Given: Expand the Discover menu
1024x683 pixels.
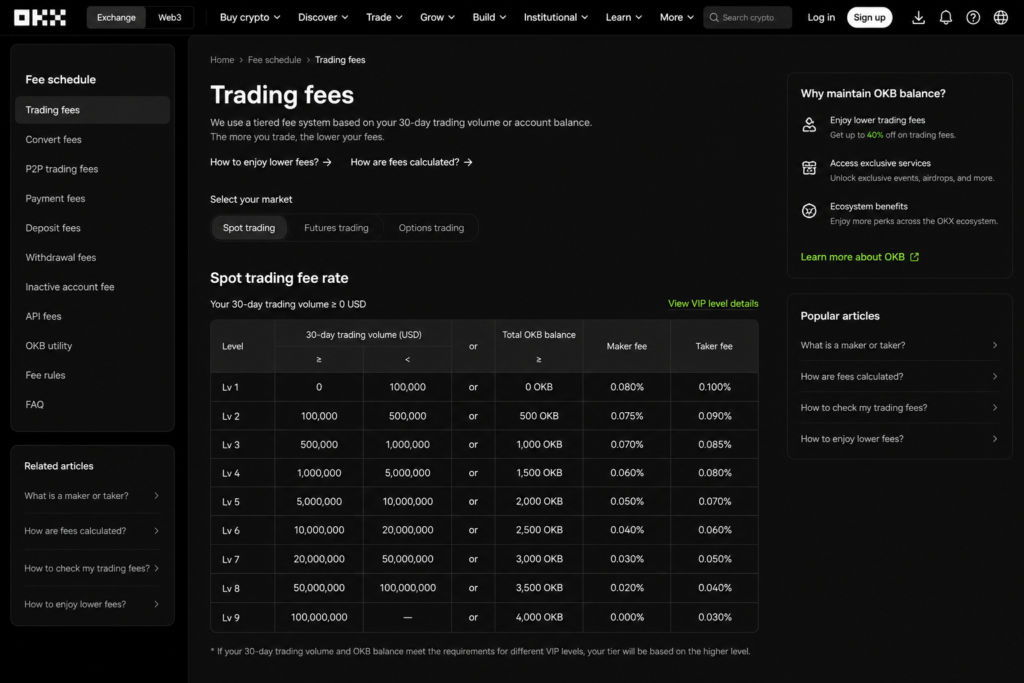Looking at the screenshot, I should coord(323,18).
